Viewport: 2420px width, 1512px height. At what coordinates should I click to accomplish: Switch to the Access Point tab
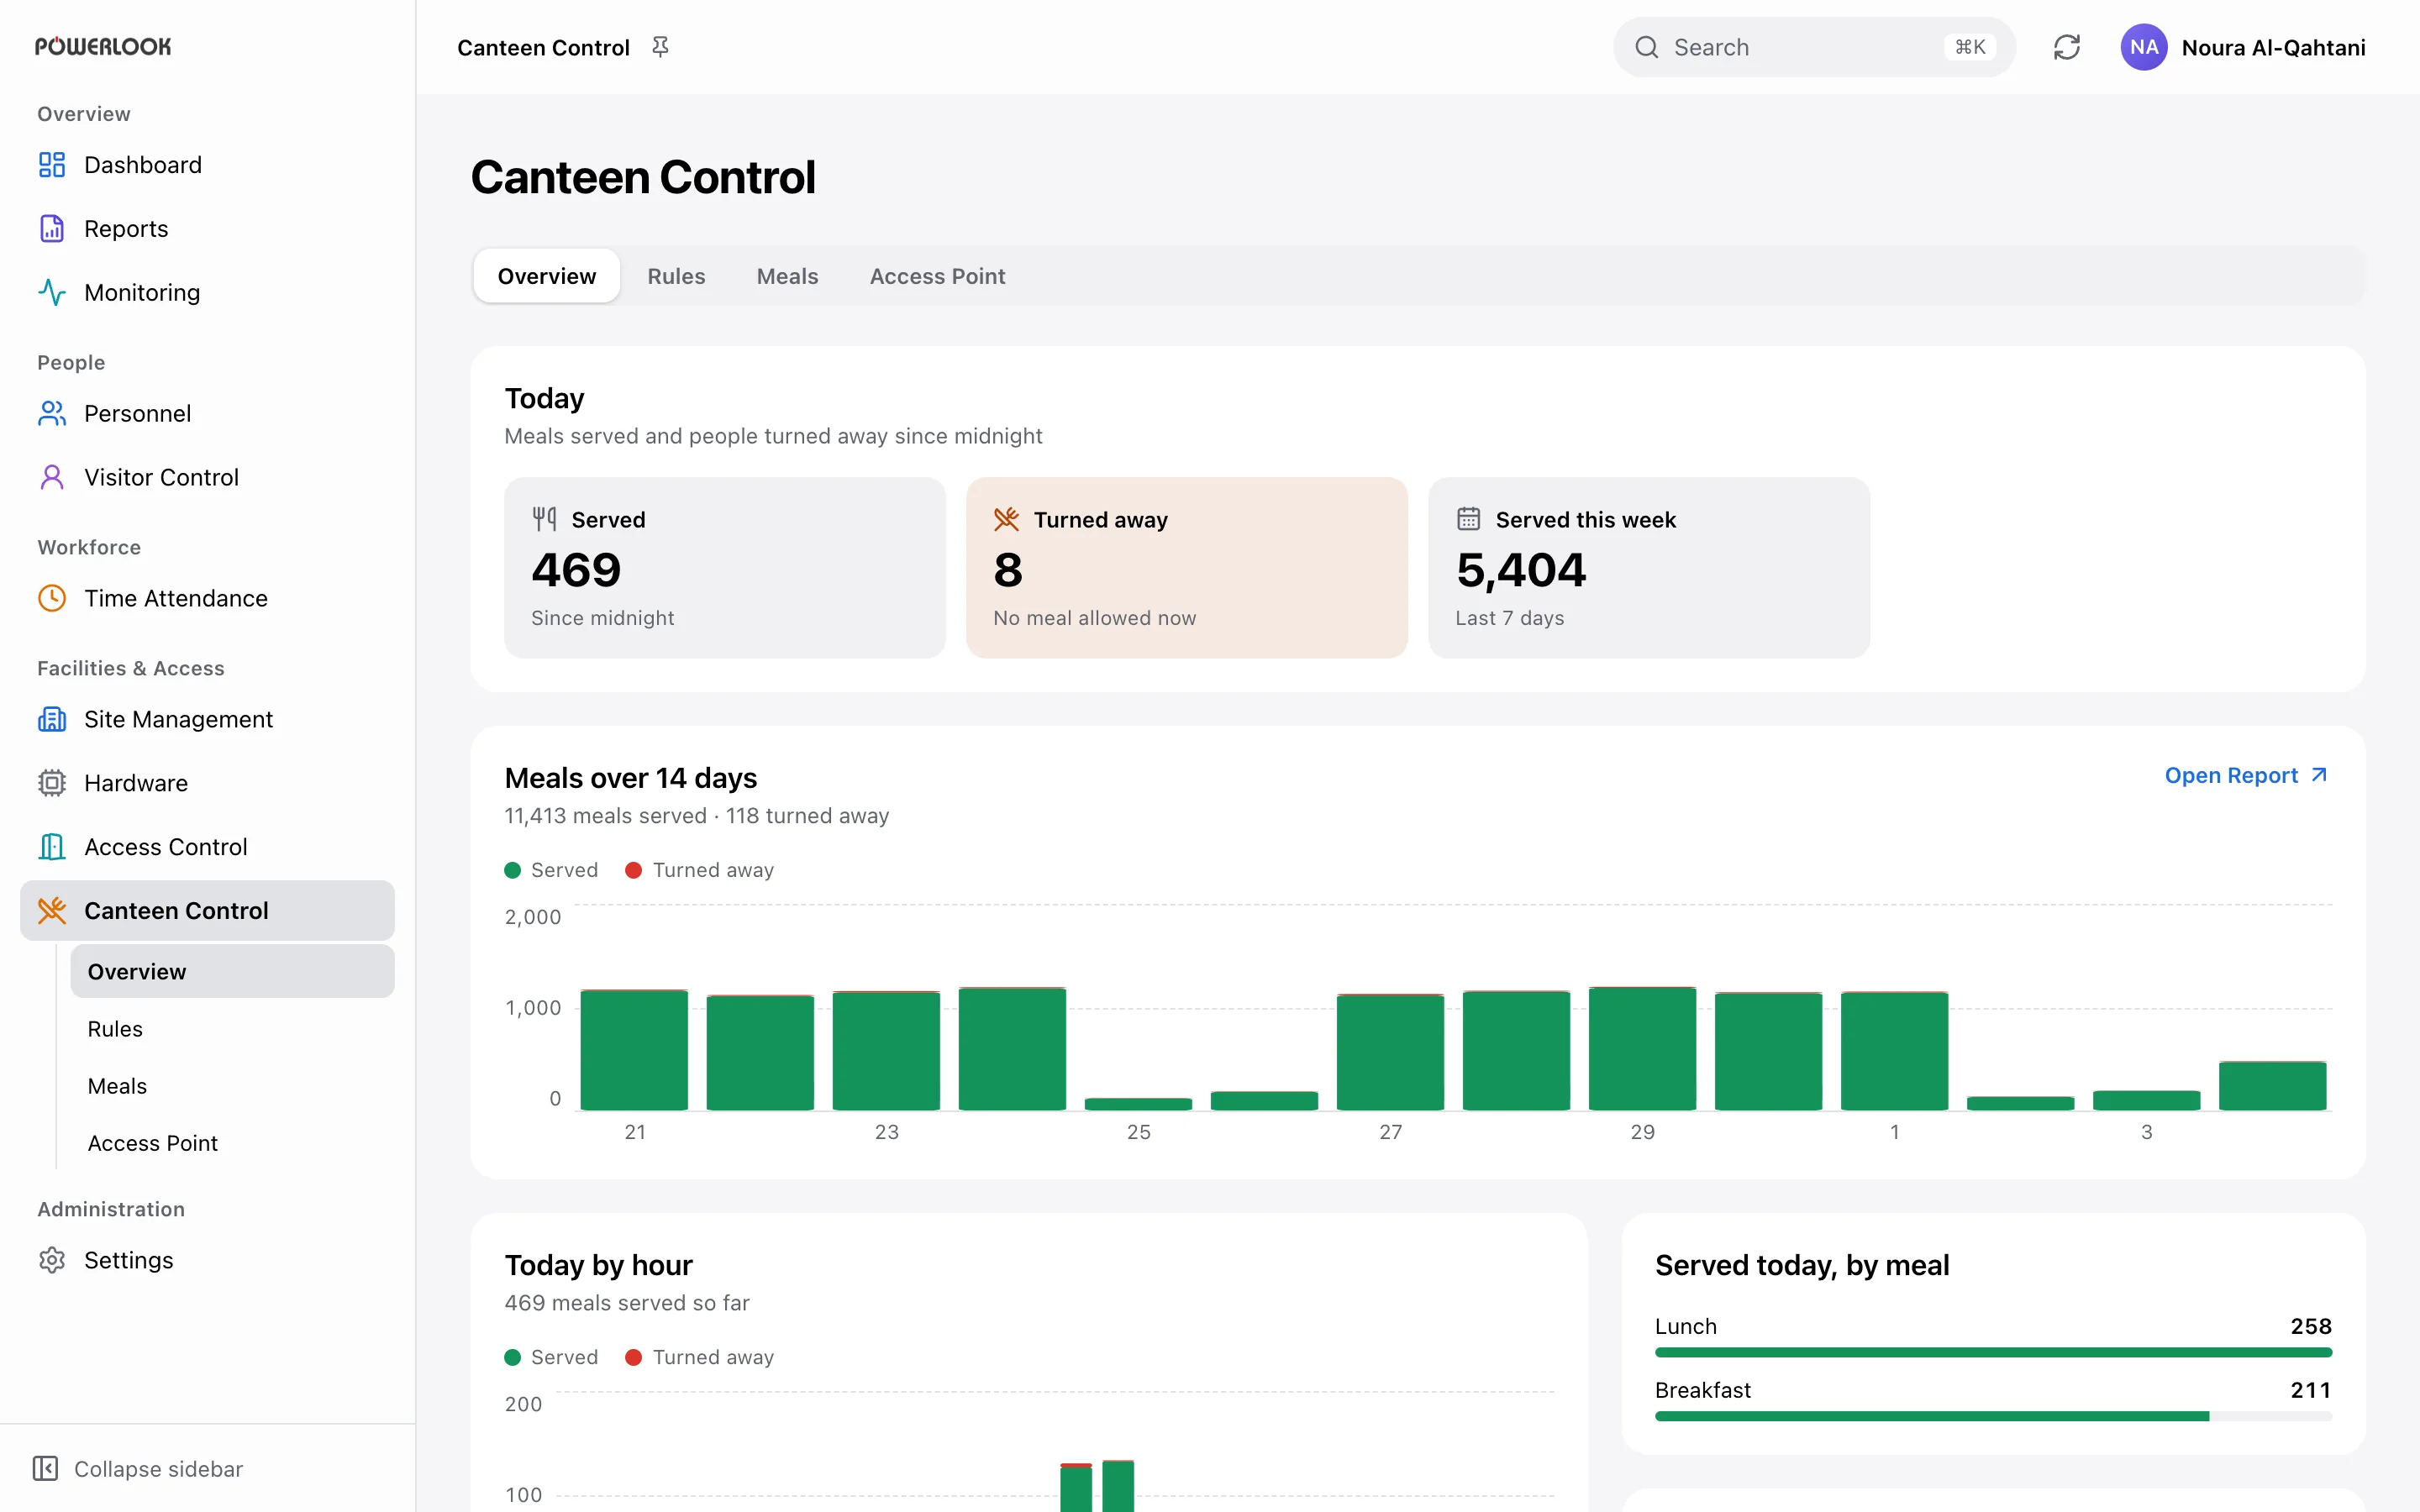tap(937, 276)
